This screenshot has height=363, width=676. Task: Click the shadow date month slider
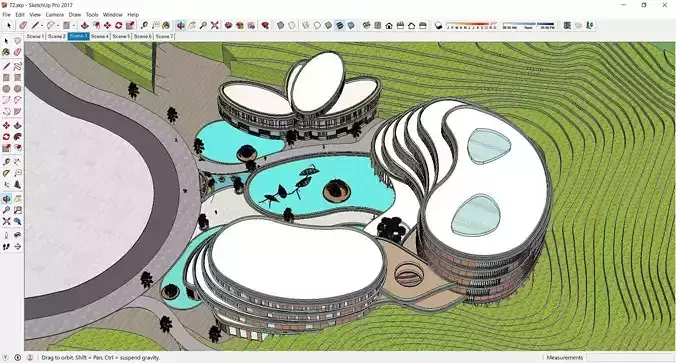(472, 25)
